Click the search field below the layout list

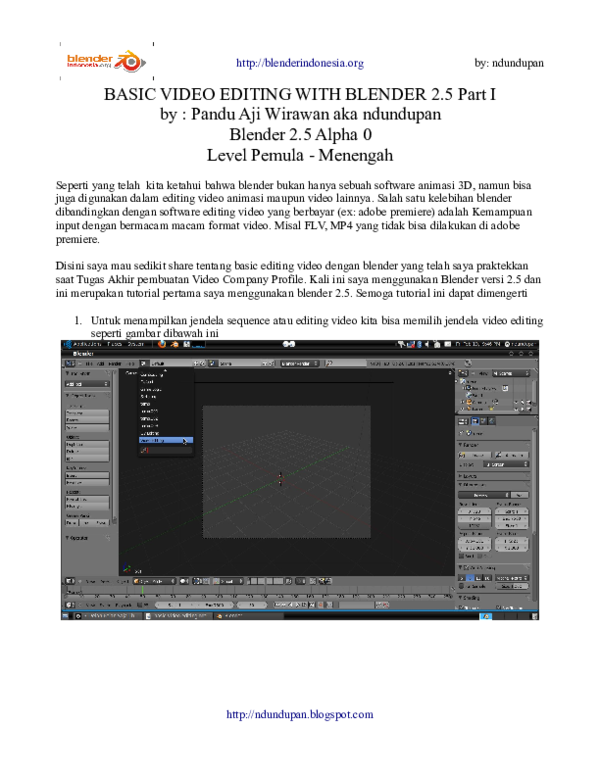[166, 450]
